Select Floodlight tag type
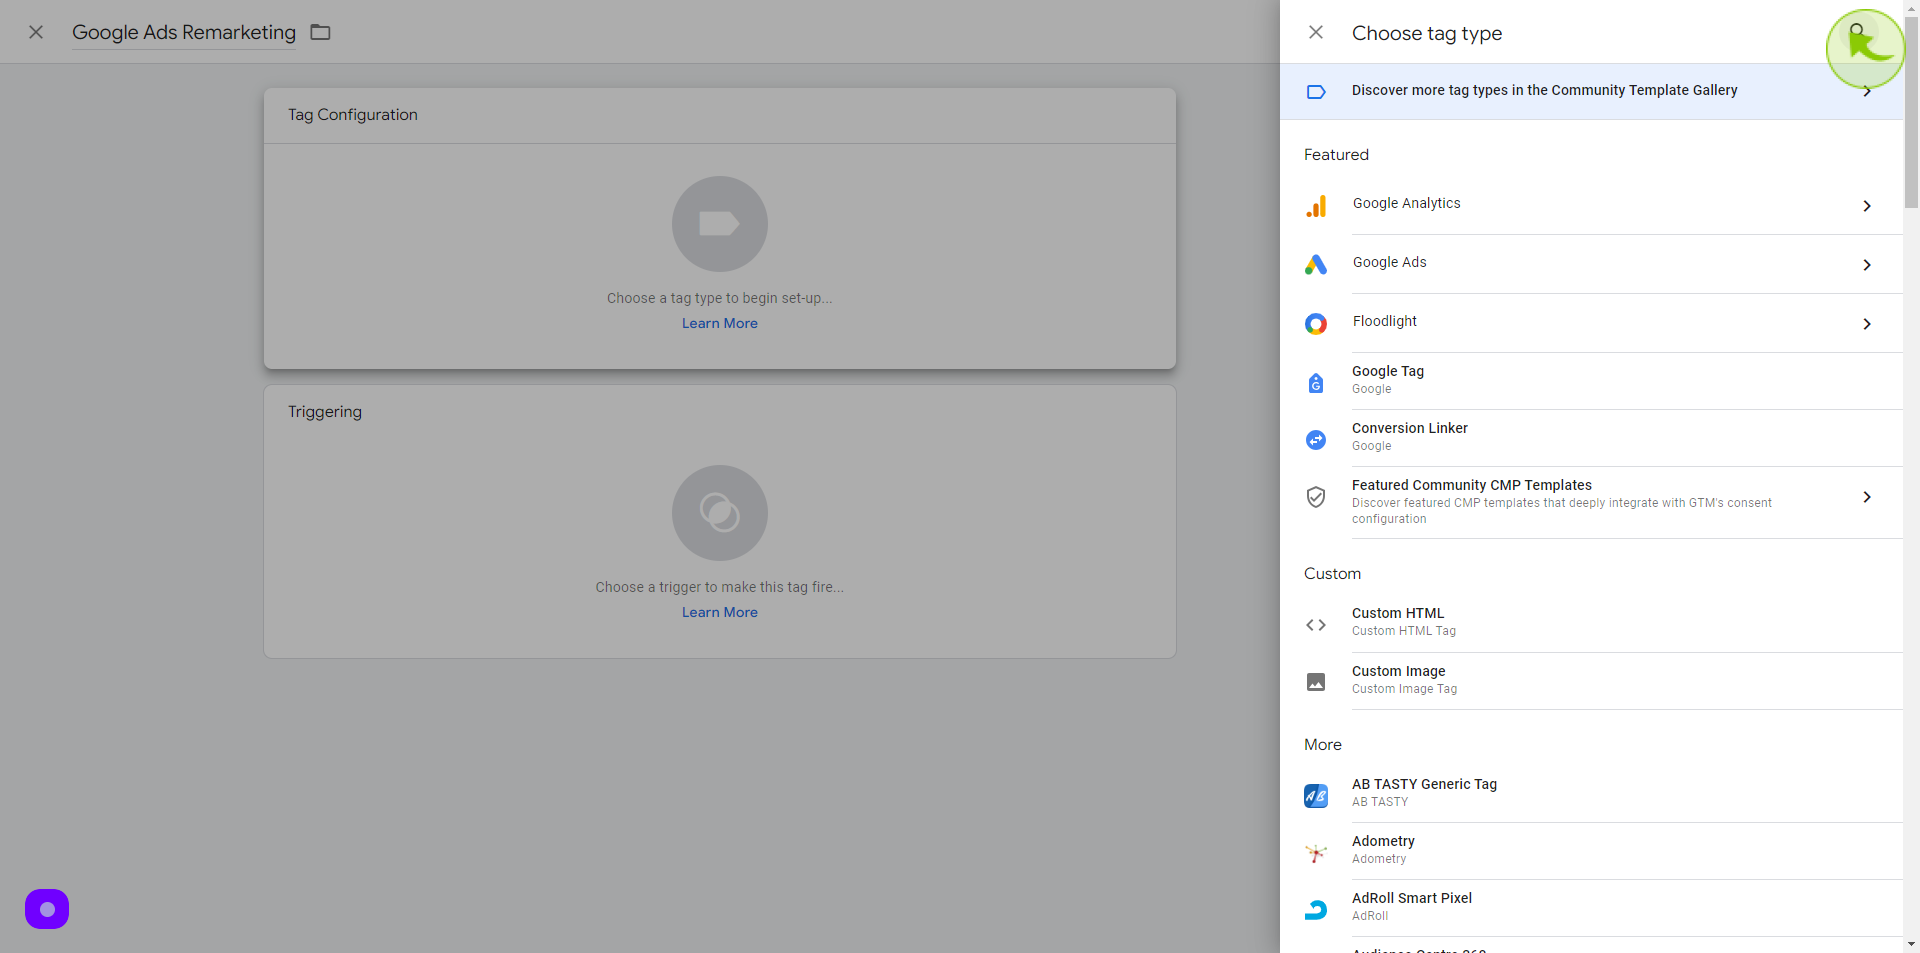The height and width of the screenshot is (953, 1920). [1591, 323]
